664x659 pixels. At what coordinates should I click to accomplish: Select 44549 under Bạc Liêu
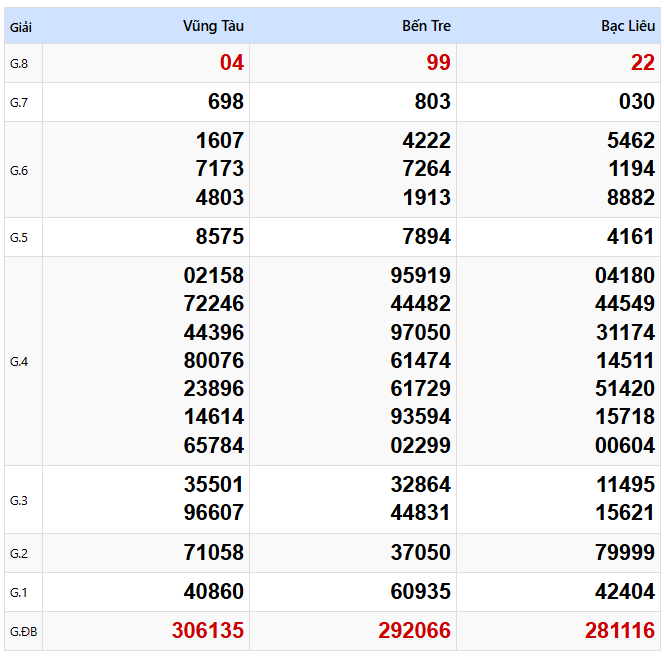(x=625, y=304)
